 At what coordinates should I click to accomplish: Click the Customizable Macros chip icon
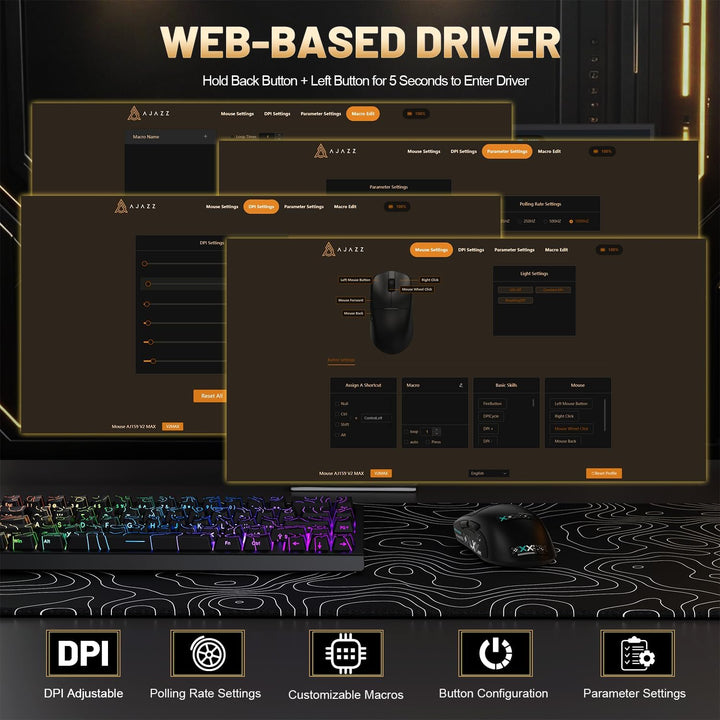coord(346,653)
